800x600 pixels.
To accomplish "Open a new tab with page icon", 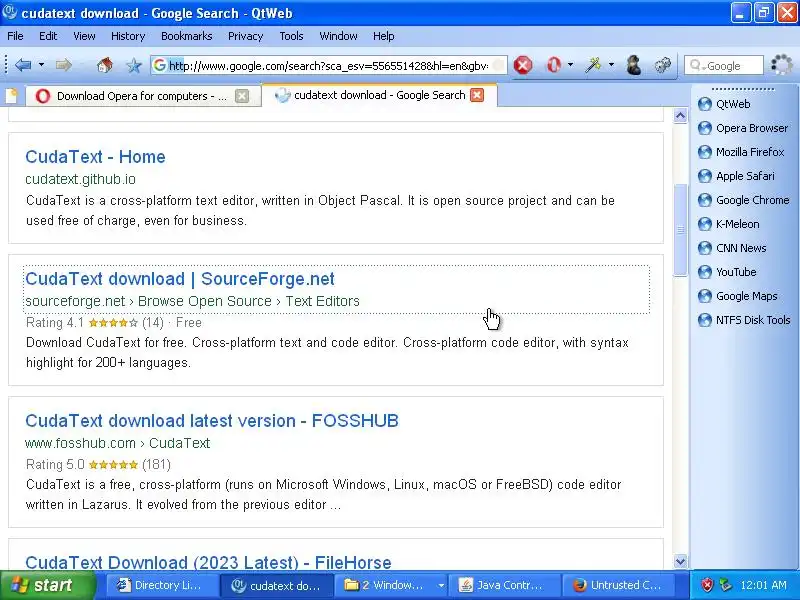I will pyautogui.click(x=11, y=96).
